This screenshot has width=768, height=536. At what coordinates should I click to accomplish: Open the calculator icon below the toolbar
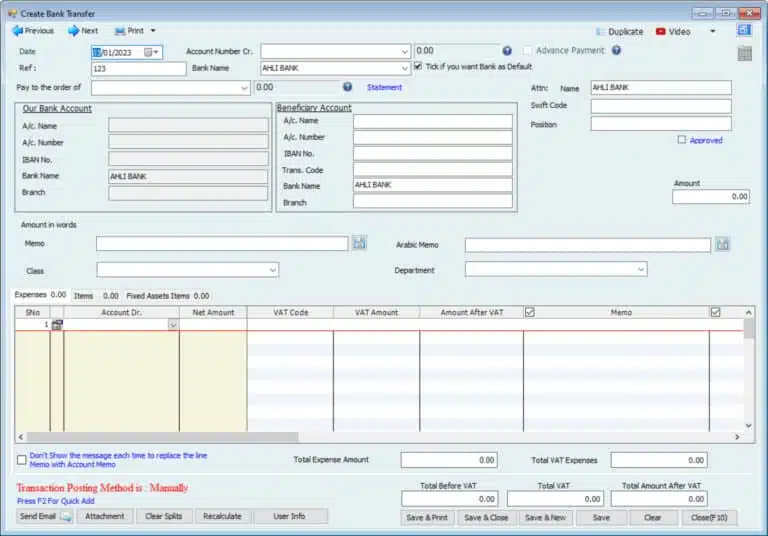(744, 54)
